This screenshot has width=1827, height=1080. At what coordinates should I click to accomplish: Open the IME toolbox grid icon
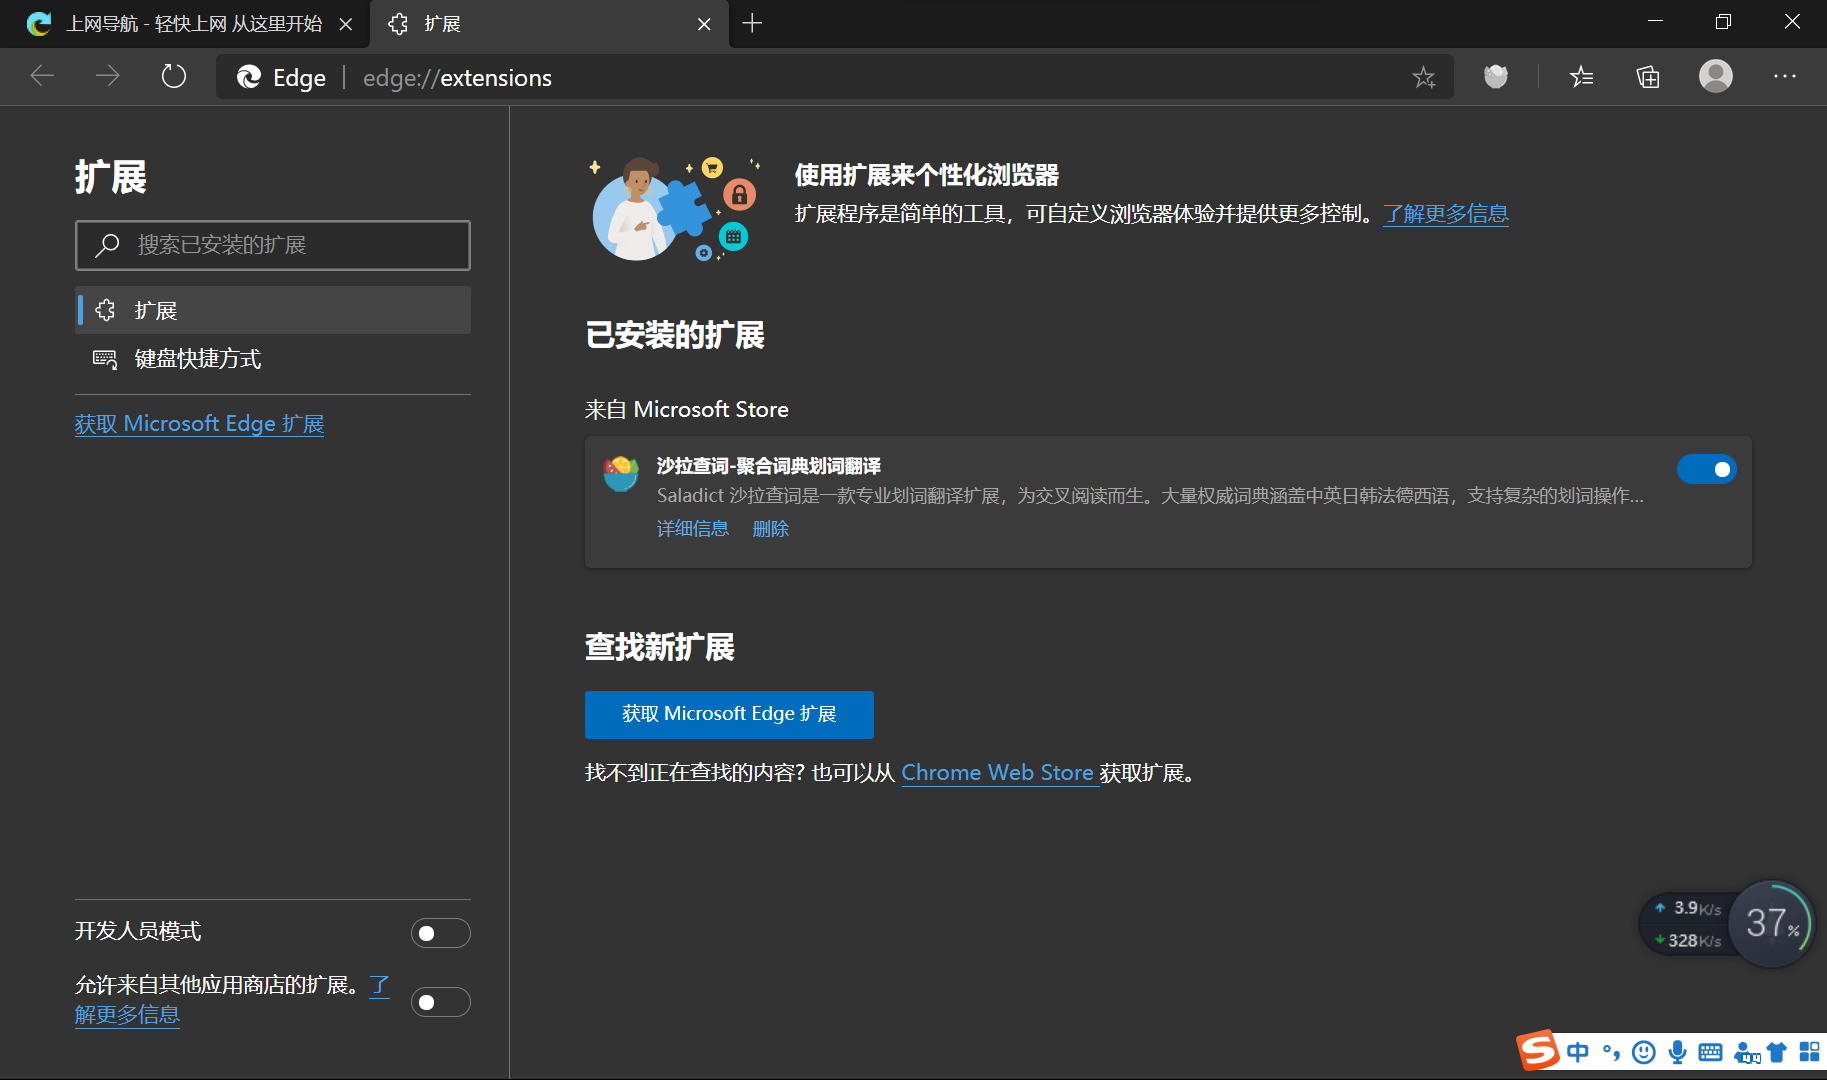point(1809,1052)
